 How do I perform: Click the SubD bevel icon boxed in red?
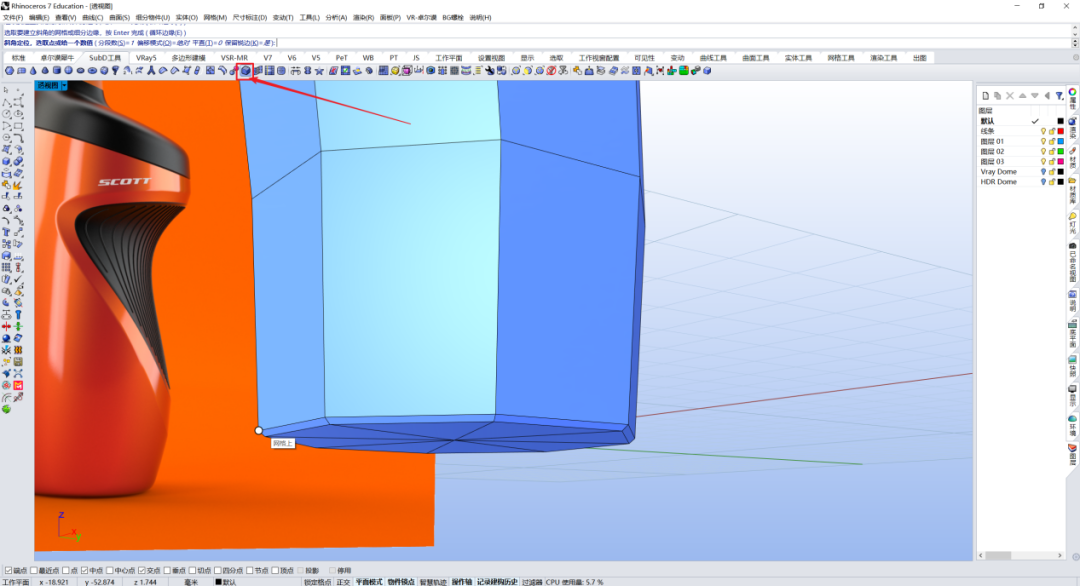[245, 70]
